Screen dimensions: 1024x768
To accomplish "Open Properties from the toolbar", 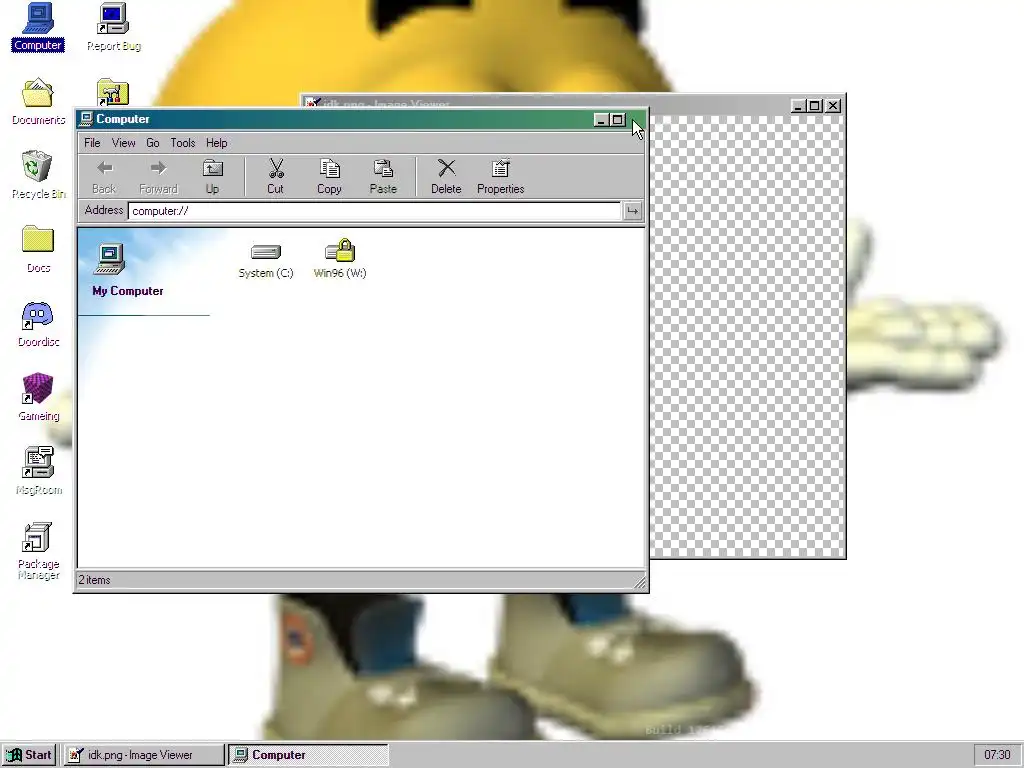I will 500,177.
